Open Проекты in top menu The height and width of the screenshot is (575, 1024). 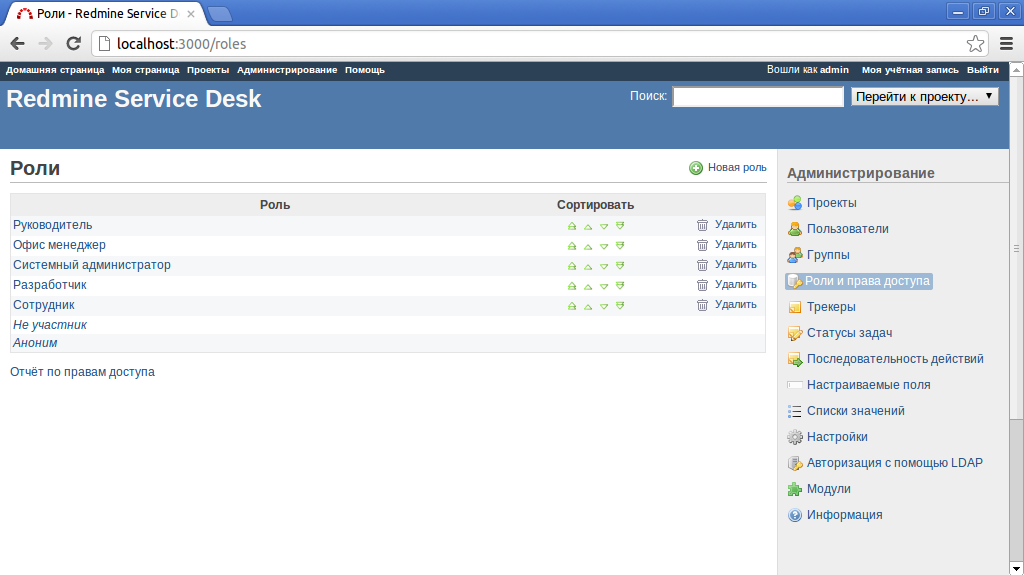pyautogui.click(x=208, y=70)
